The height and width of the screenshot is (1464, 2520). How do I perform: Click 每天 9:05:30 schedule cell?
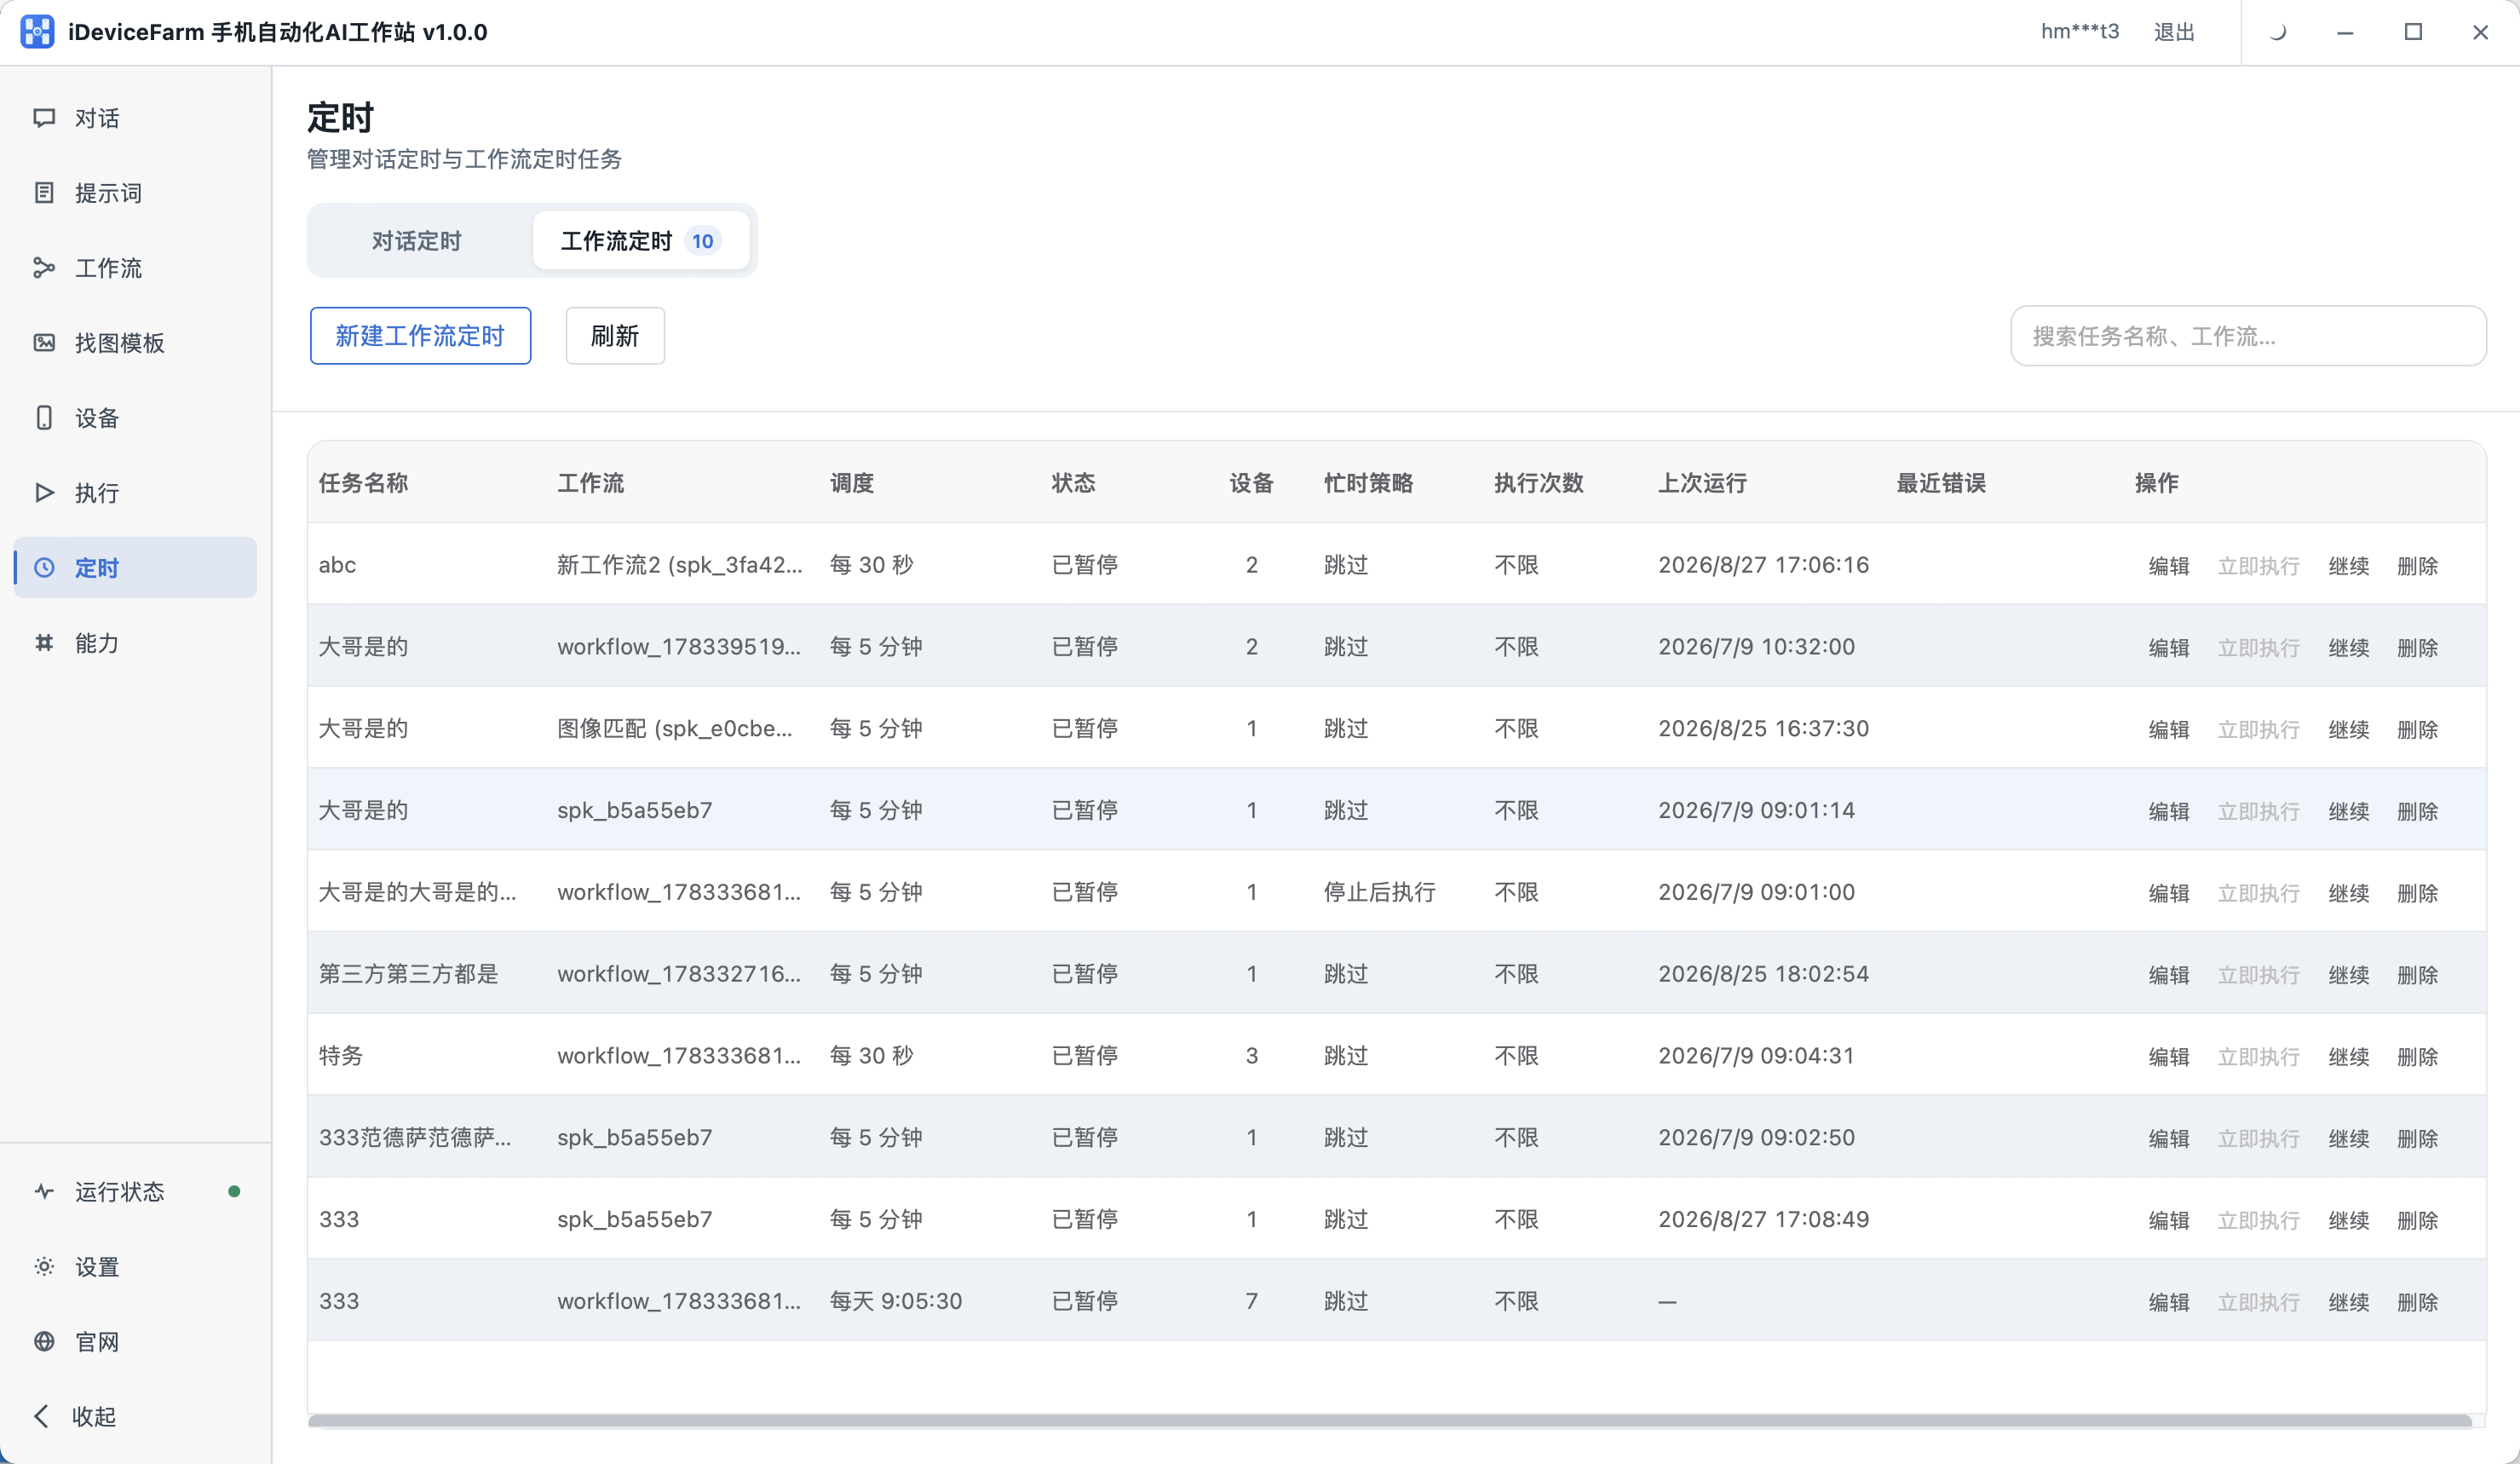pyautogui.click(x=896, y=1301)
